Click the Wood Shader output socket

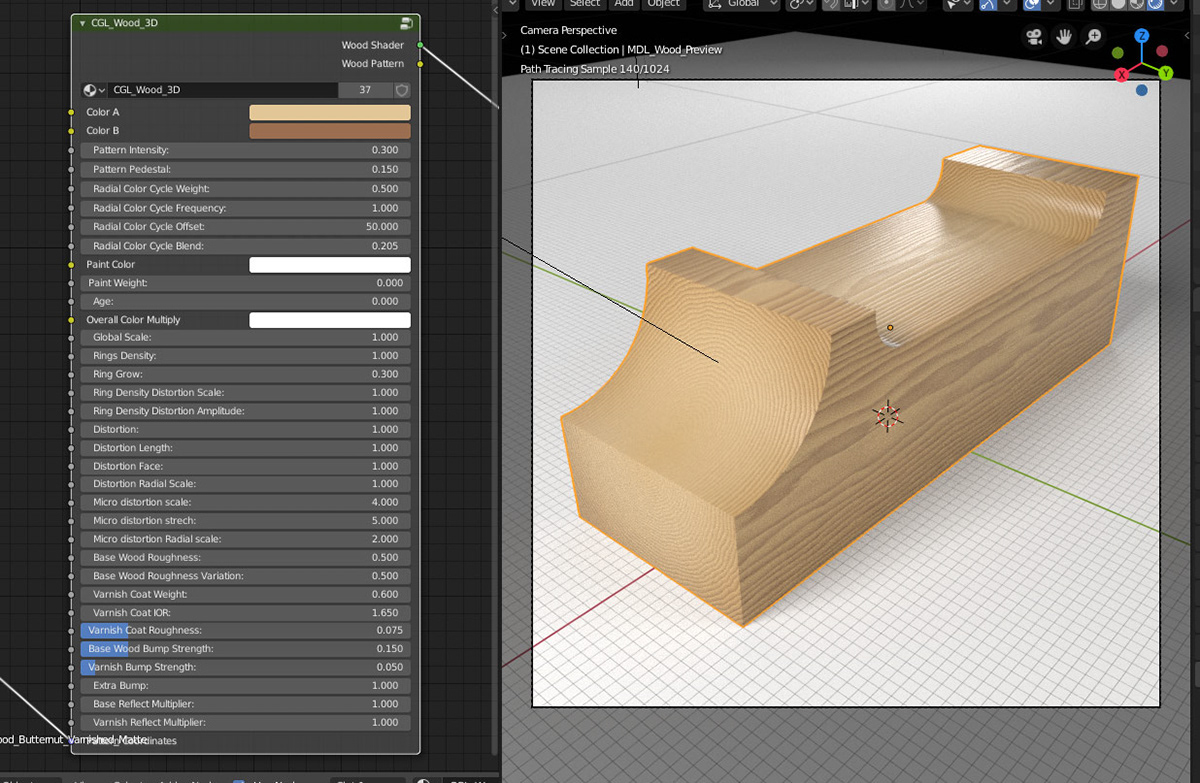pos(420,45)
